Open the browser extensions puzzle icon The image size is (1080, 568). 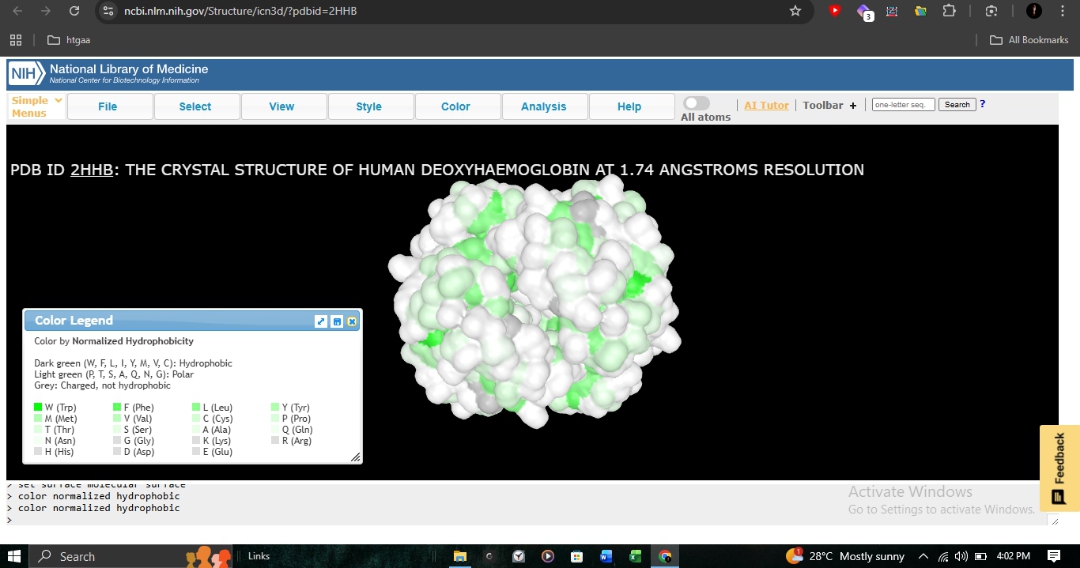(949, 11)
